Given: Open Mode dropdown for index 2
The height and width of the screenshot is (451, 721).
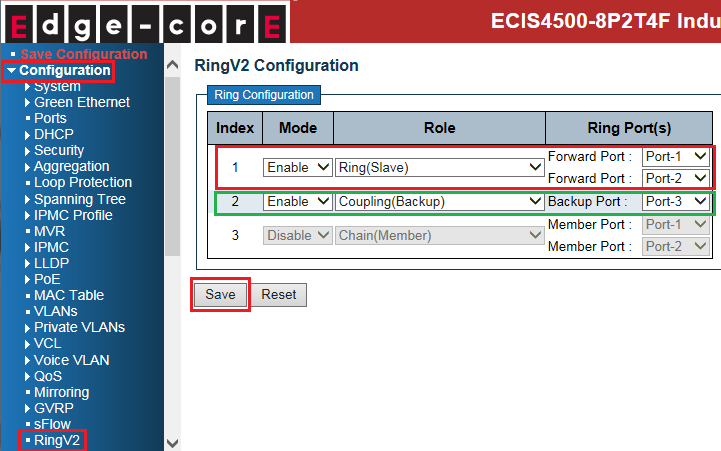Looking at the screenshot, I should (297, 202).
